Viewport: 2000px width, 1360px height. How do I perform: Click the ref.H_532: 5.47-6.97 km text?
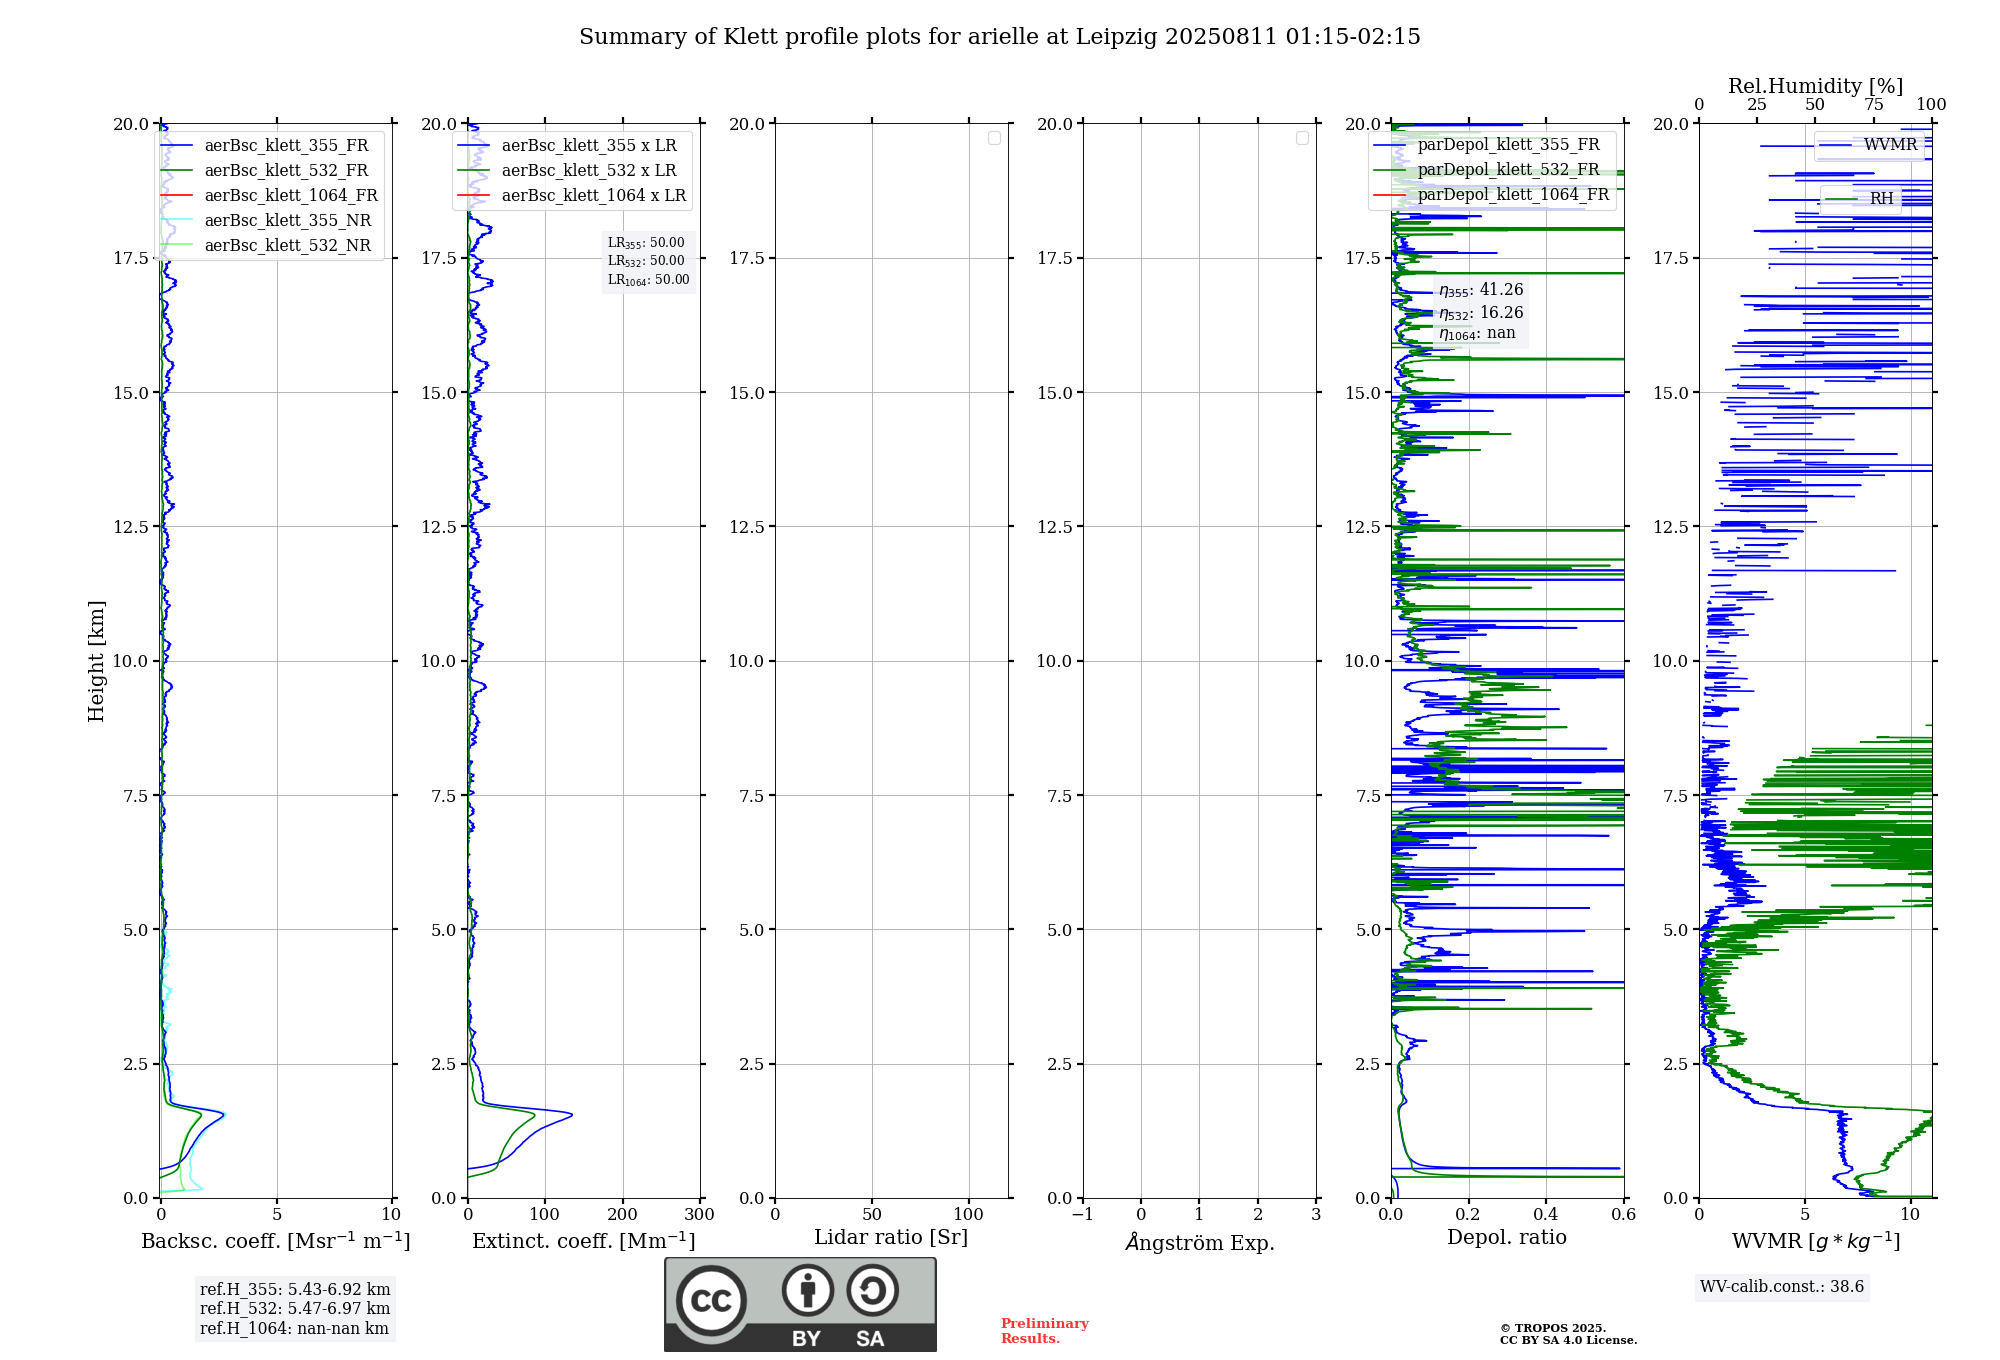[x=295, y=1309]
